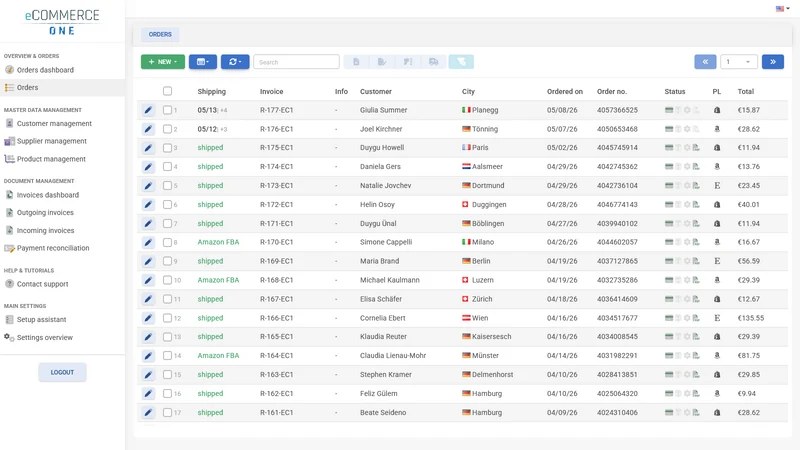Click customer name Stephen Kramer
Viewport: 800px width, 450px height.
pyautogui.click(x=386, y=374)
